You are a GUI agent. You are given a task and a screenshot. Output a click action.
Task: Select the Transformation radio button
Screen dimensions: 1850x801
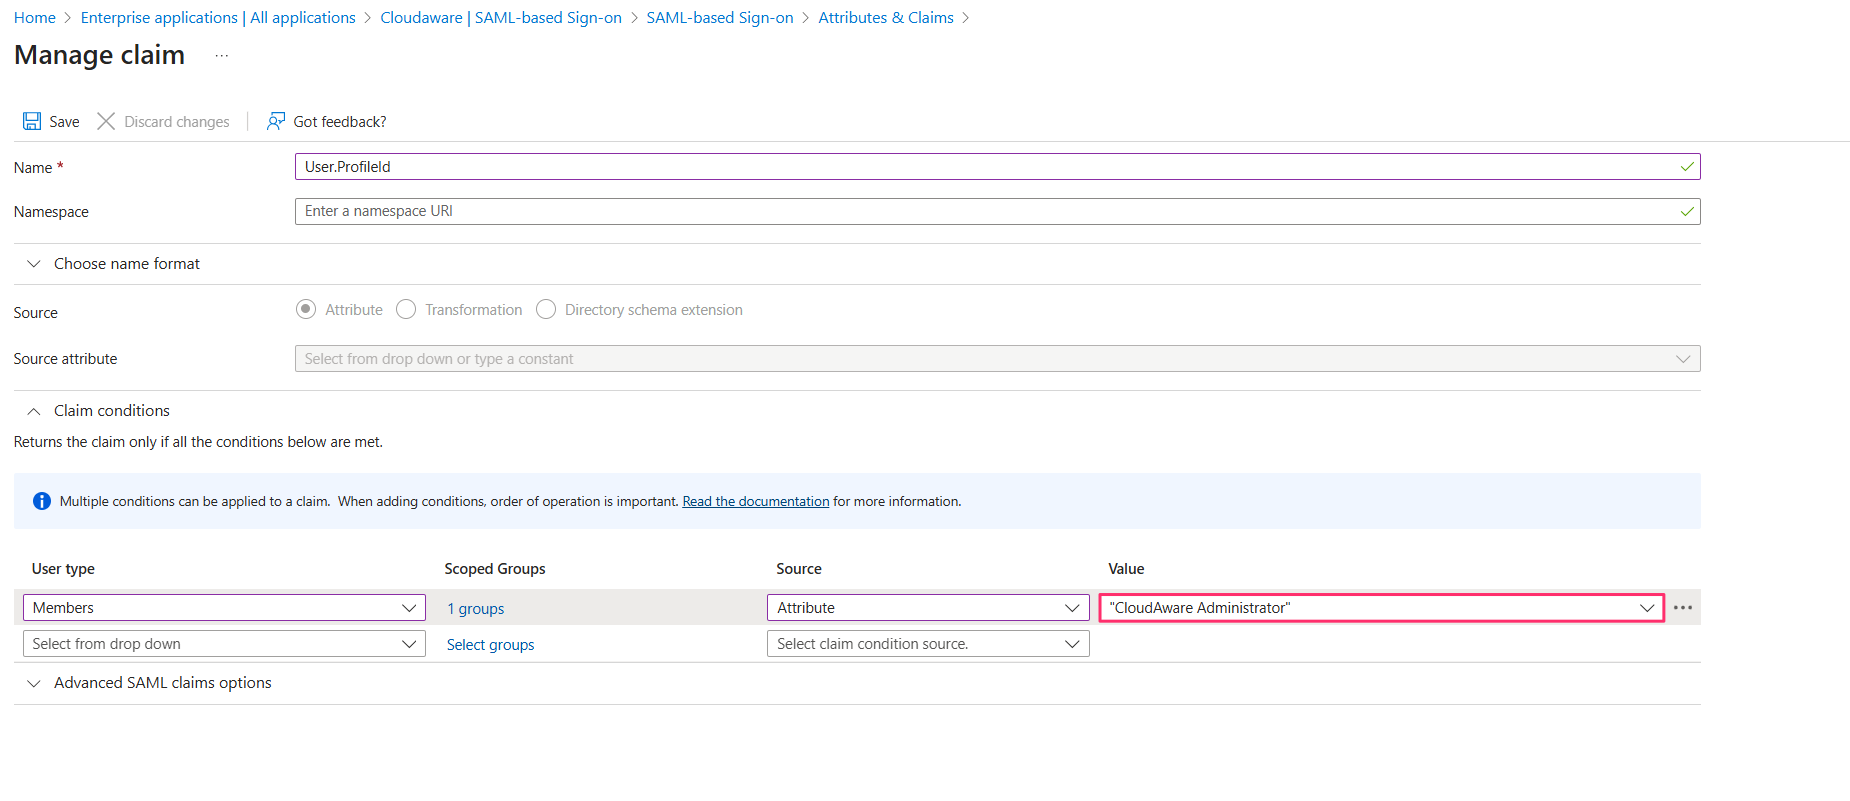(x=406, y=310)
